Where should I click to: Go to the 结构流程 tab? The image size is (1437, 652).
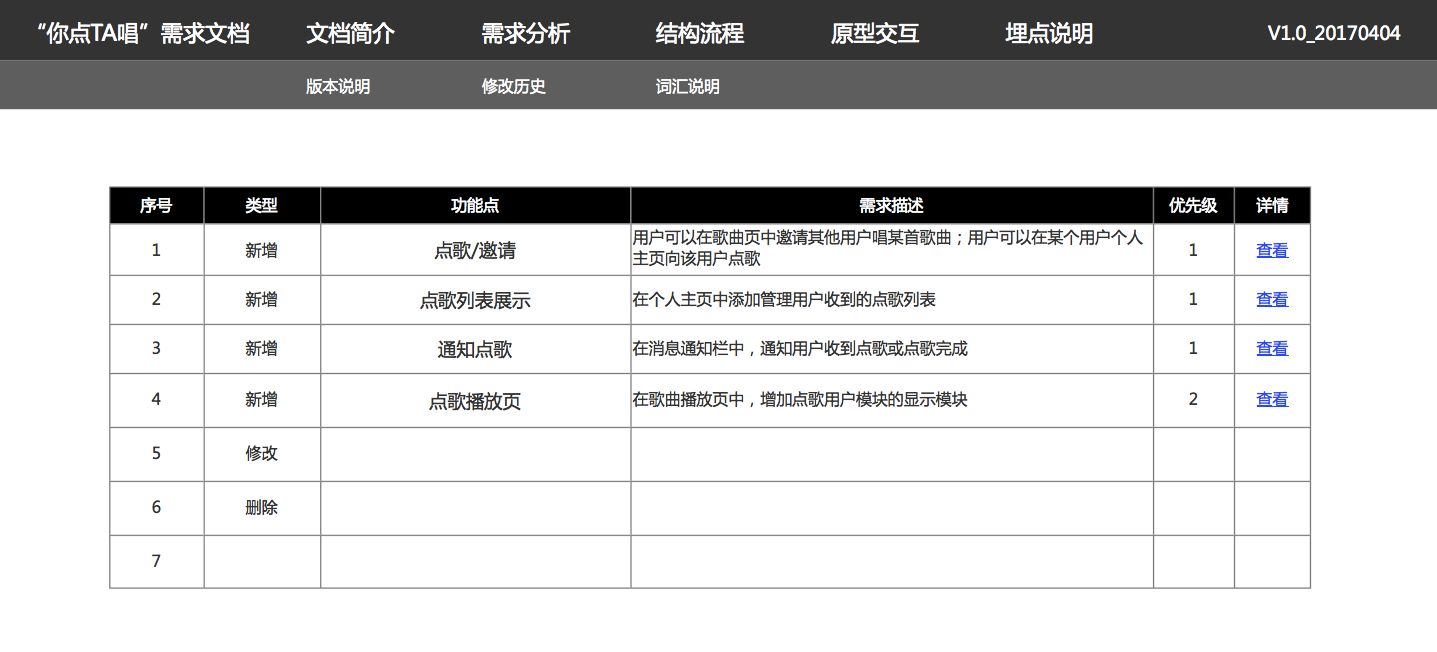pyautogui.click(x=699, y=33)
